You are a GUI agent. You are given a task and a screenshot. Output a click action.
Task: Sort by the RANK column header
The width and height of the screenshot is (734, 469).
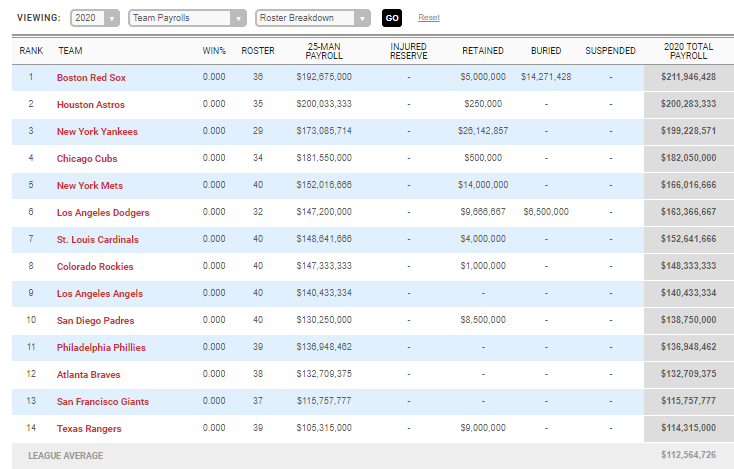point(30,50)
